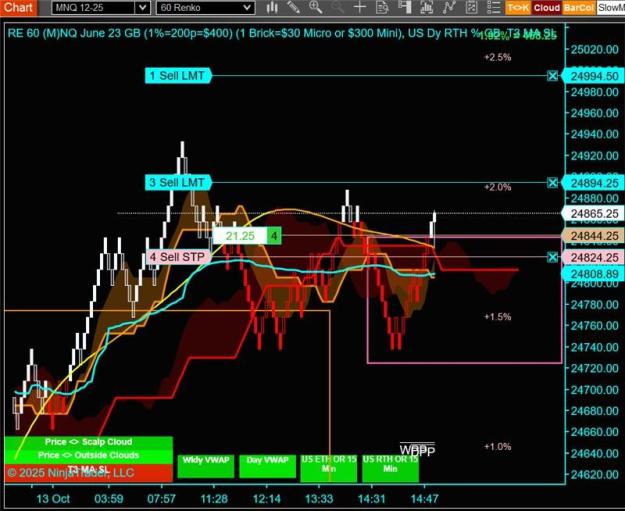
Task: Toggle the SlowM button
Action: pos(611,8)
